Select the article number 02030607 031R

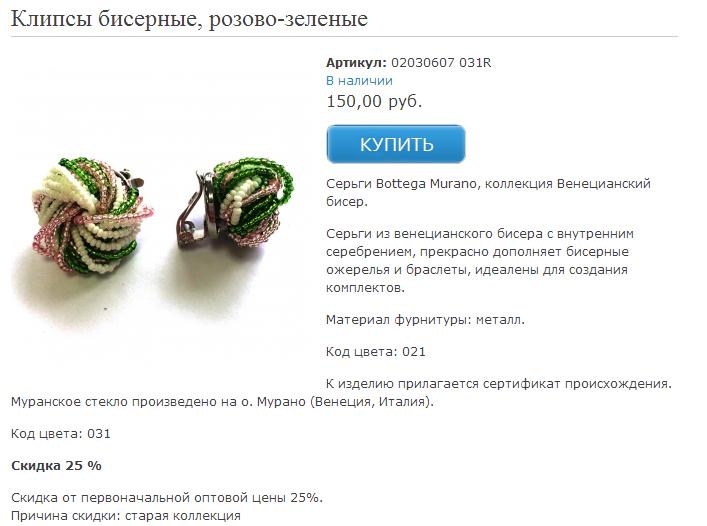click(441, 63)
